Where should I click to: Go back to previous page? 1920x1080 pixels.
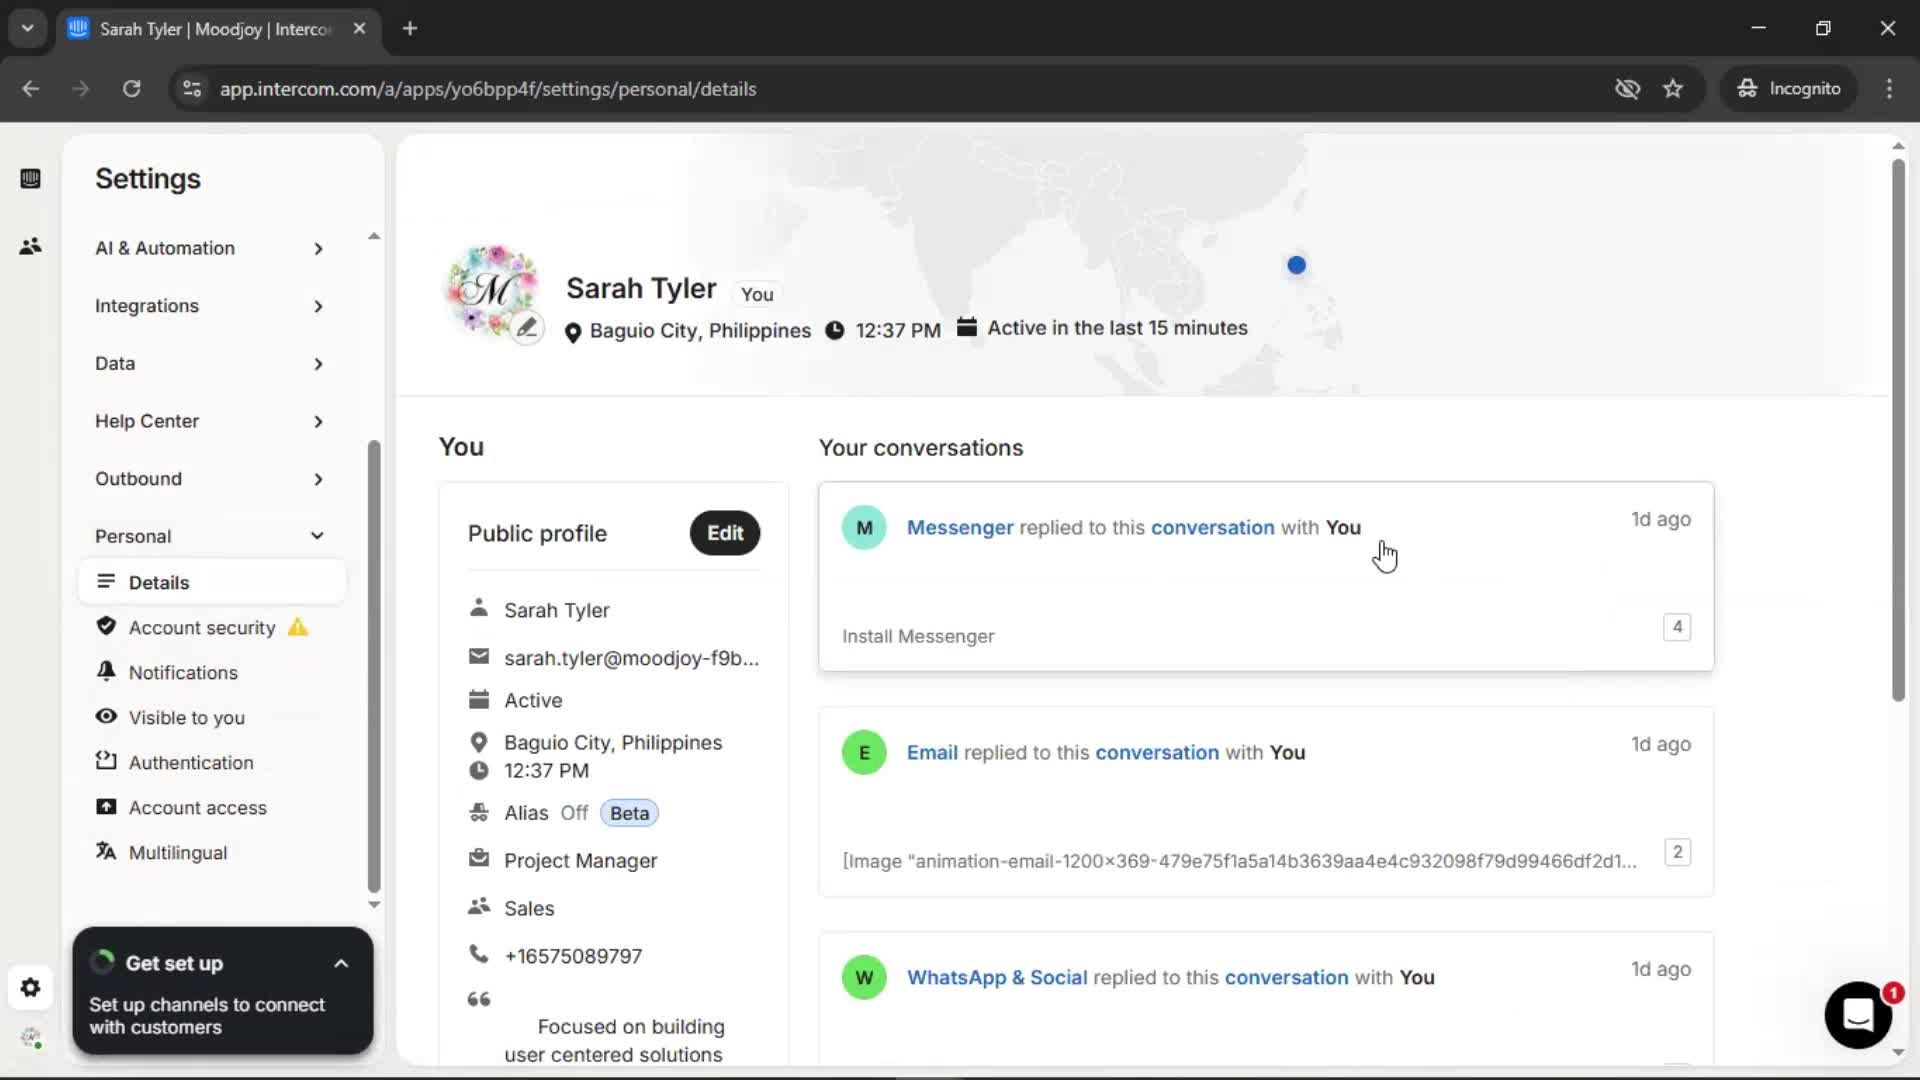(31, 89)
